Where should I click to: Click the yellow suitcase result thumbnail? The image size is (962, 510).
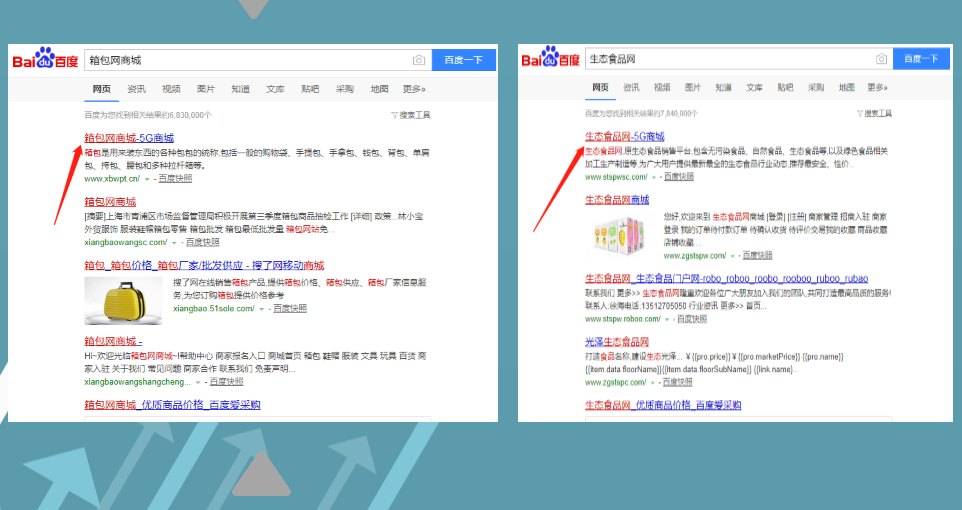coord(123,301)
